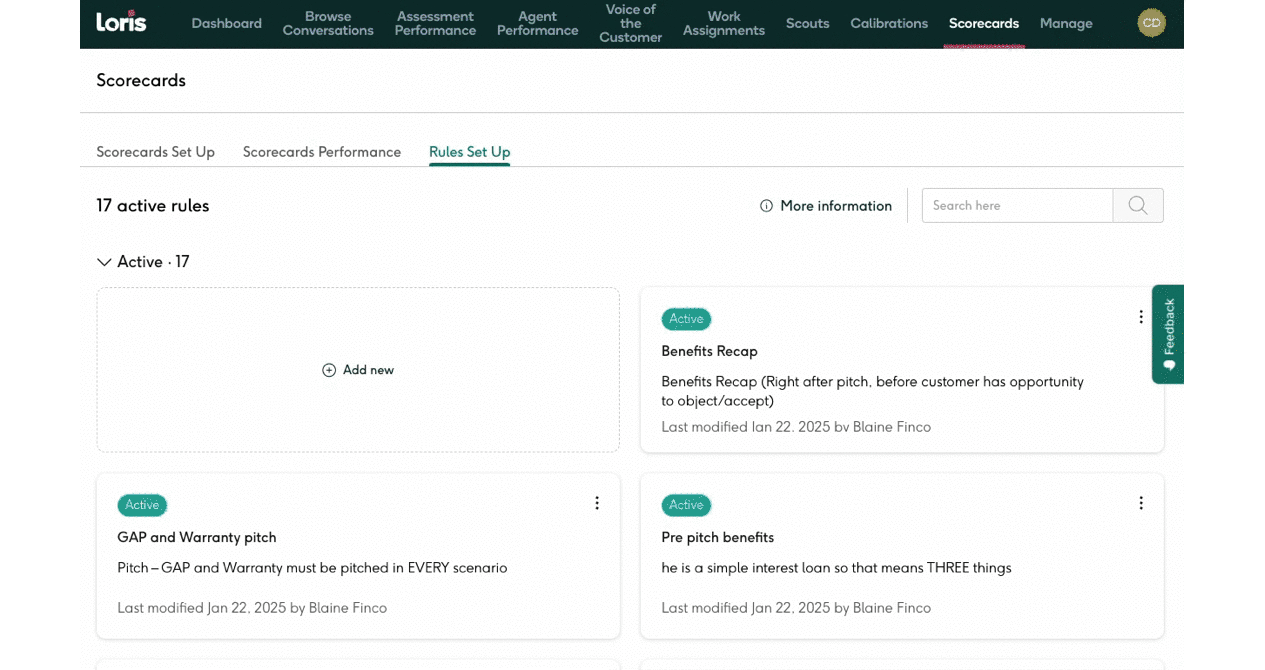Go to Scouts

pyautogui.click(x=807, y=23)
